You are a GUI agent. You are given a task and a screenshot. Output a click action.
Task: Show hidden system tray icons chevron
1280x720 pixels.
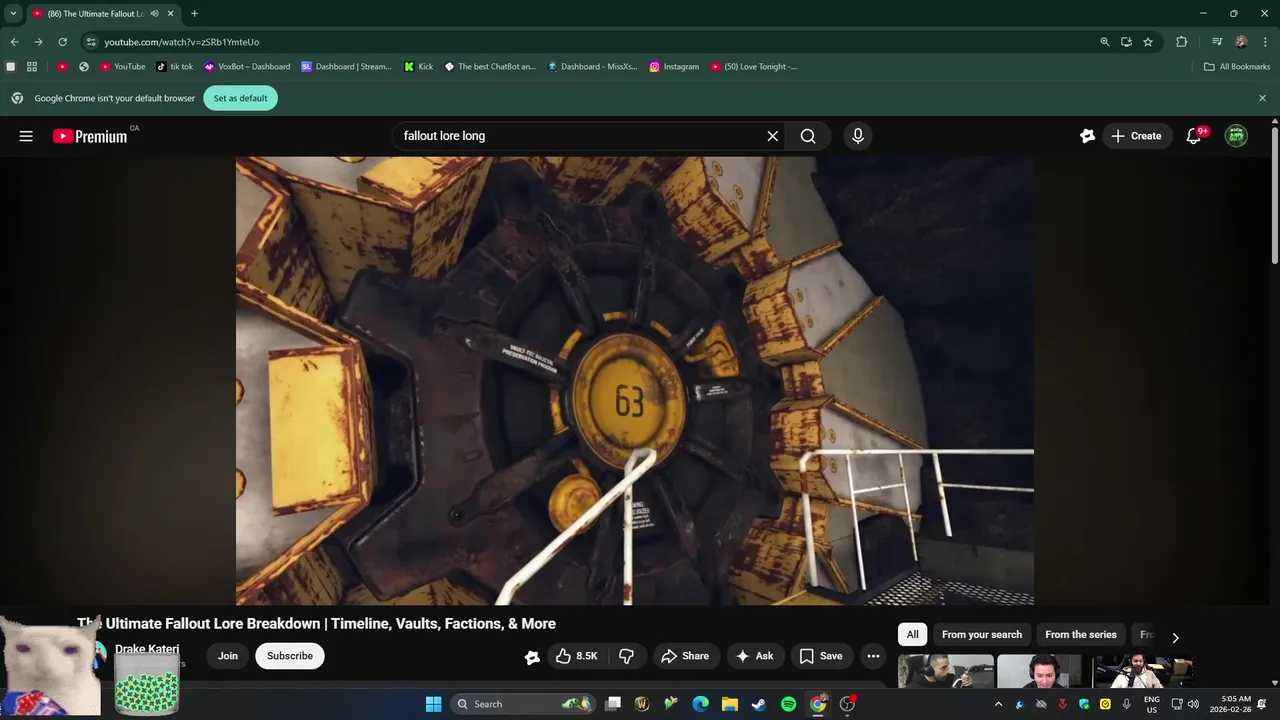[x=998, y=704]
